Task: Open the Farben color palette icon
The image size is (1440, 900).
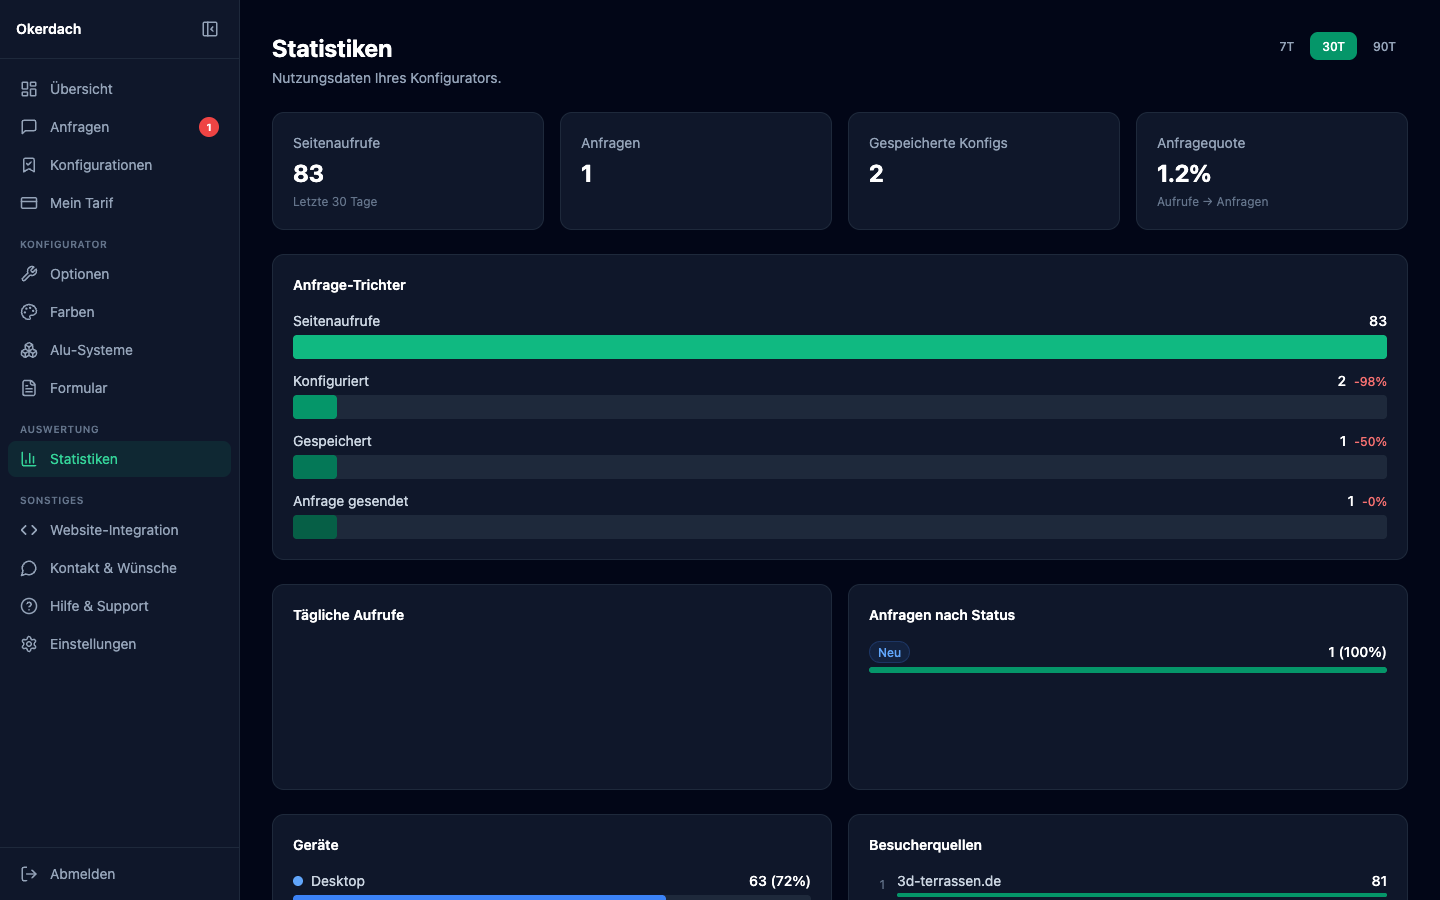Action: click(29, 312)
